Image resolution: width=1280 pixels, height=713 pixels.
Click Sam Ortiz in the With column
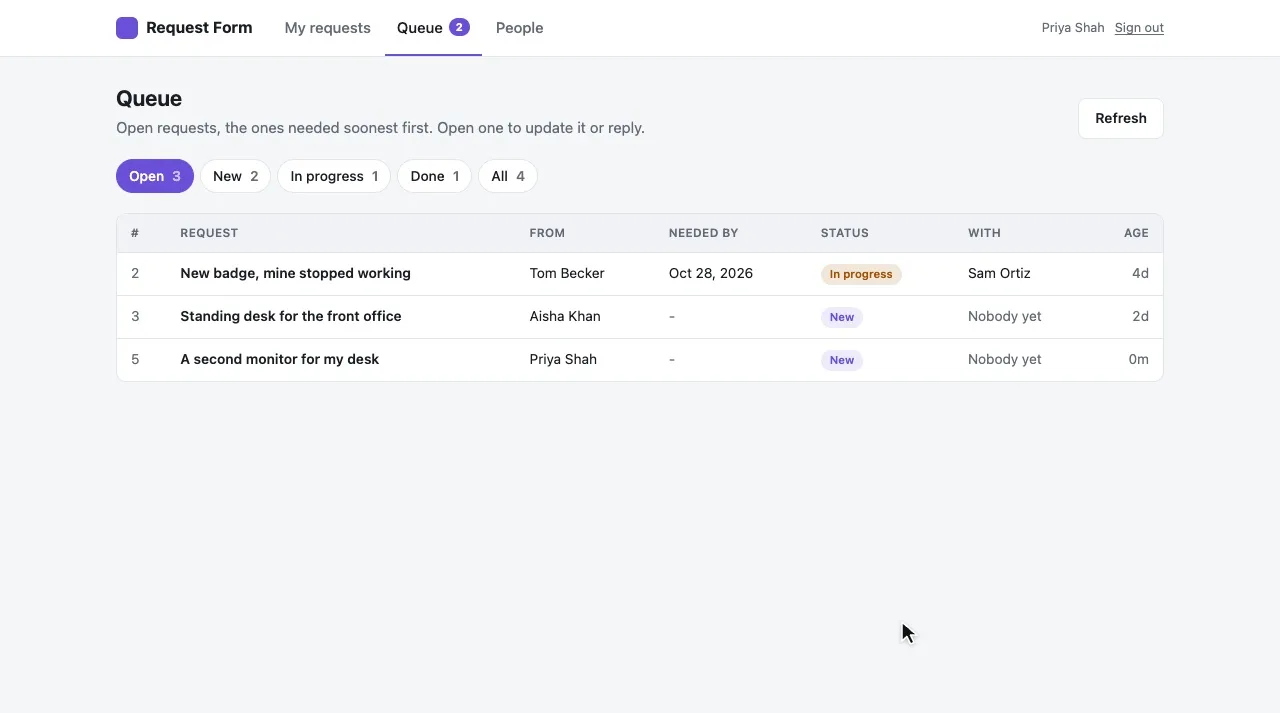[x=999, y=273]
